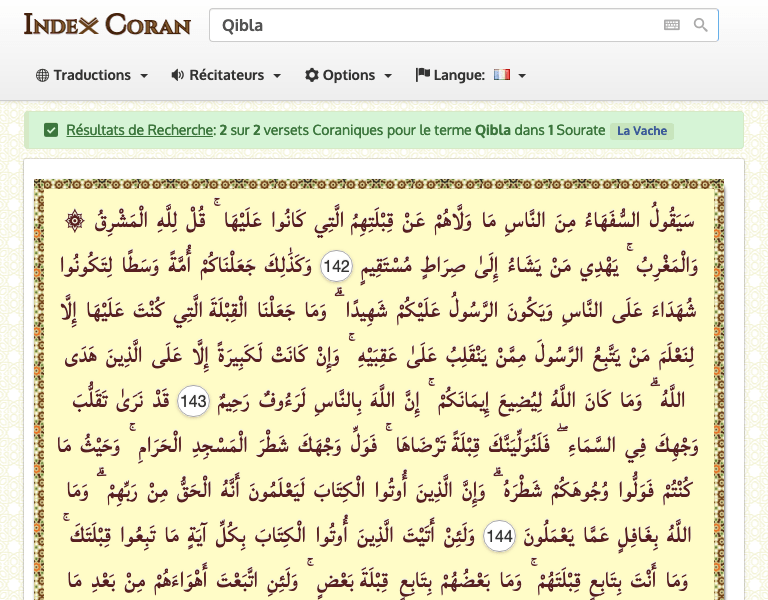Open the Résultats de Recherche link
The height and width of the screenshot is (600, 768).
pos(140,130)
